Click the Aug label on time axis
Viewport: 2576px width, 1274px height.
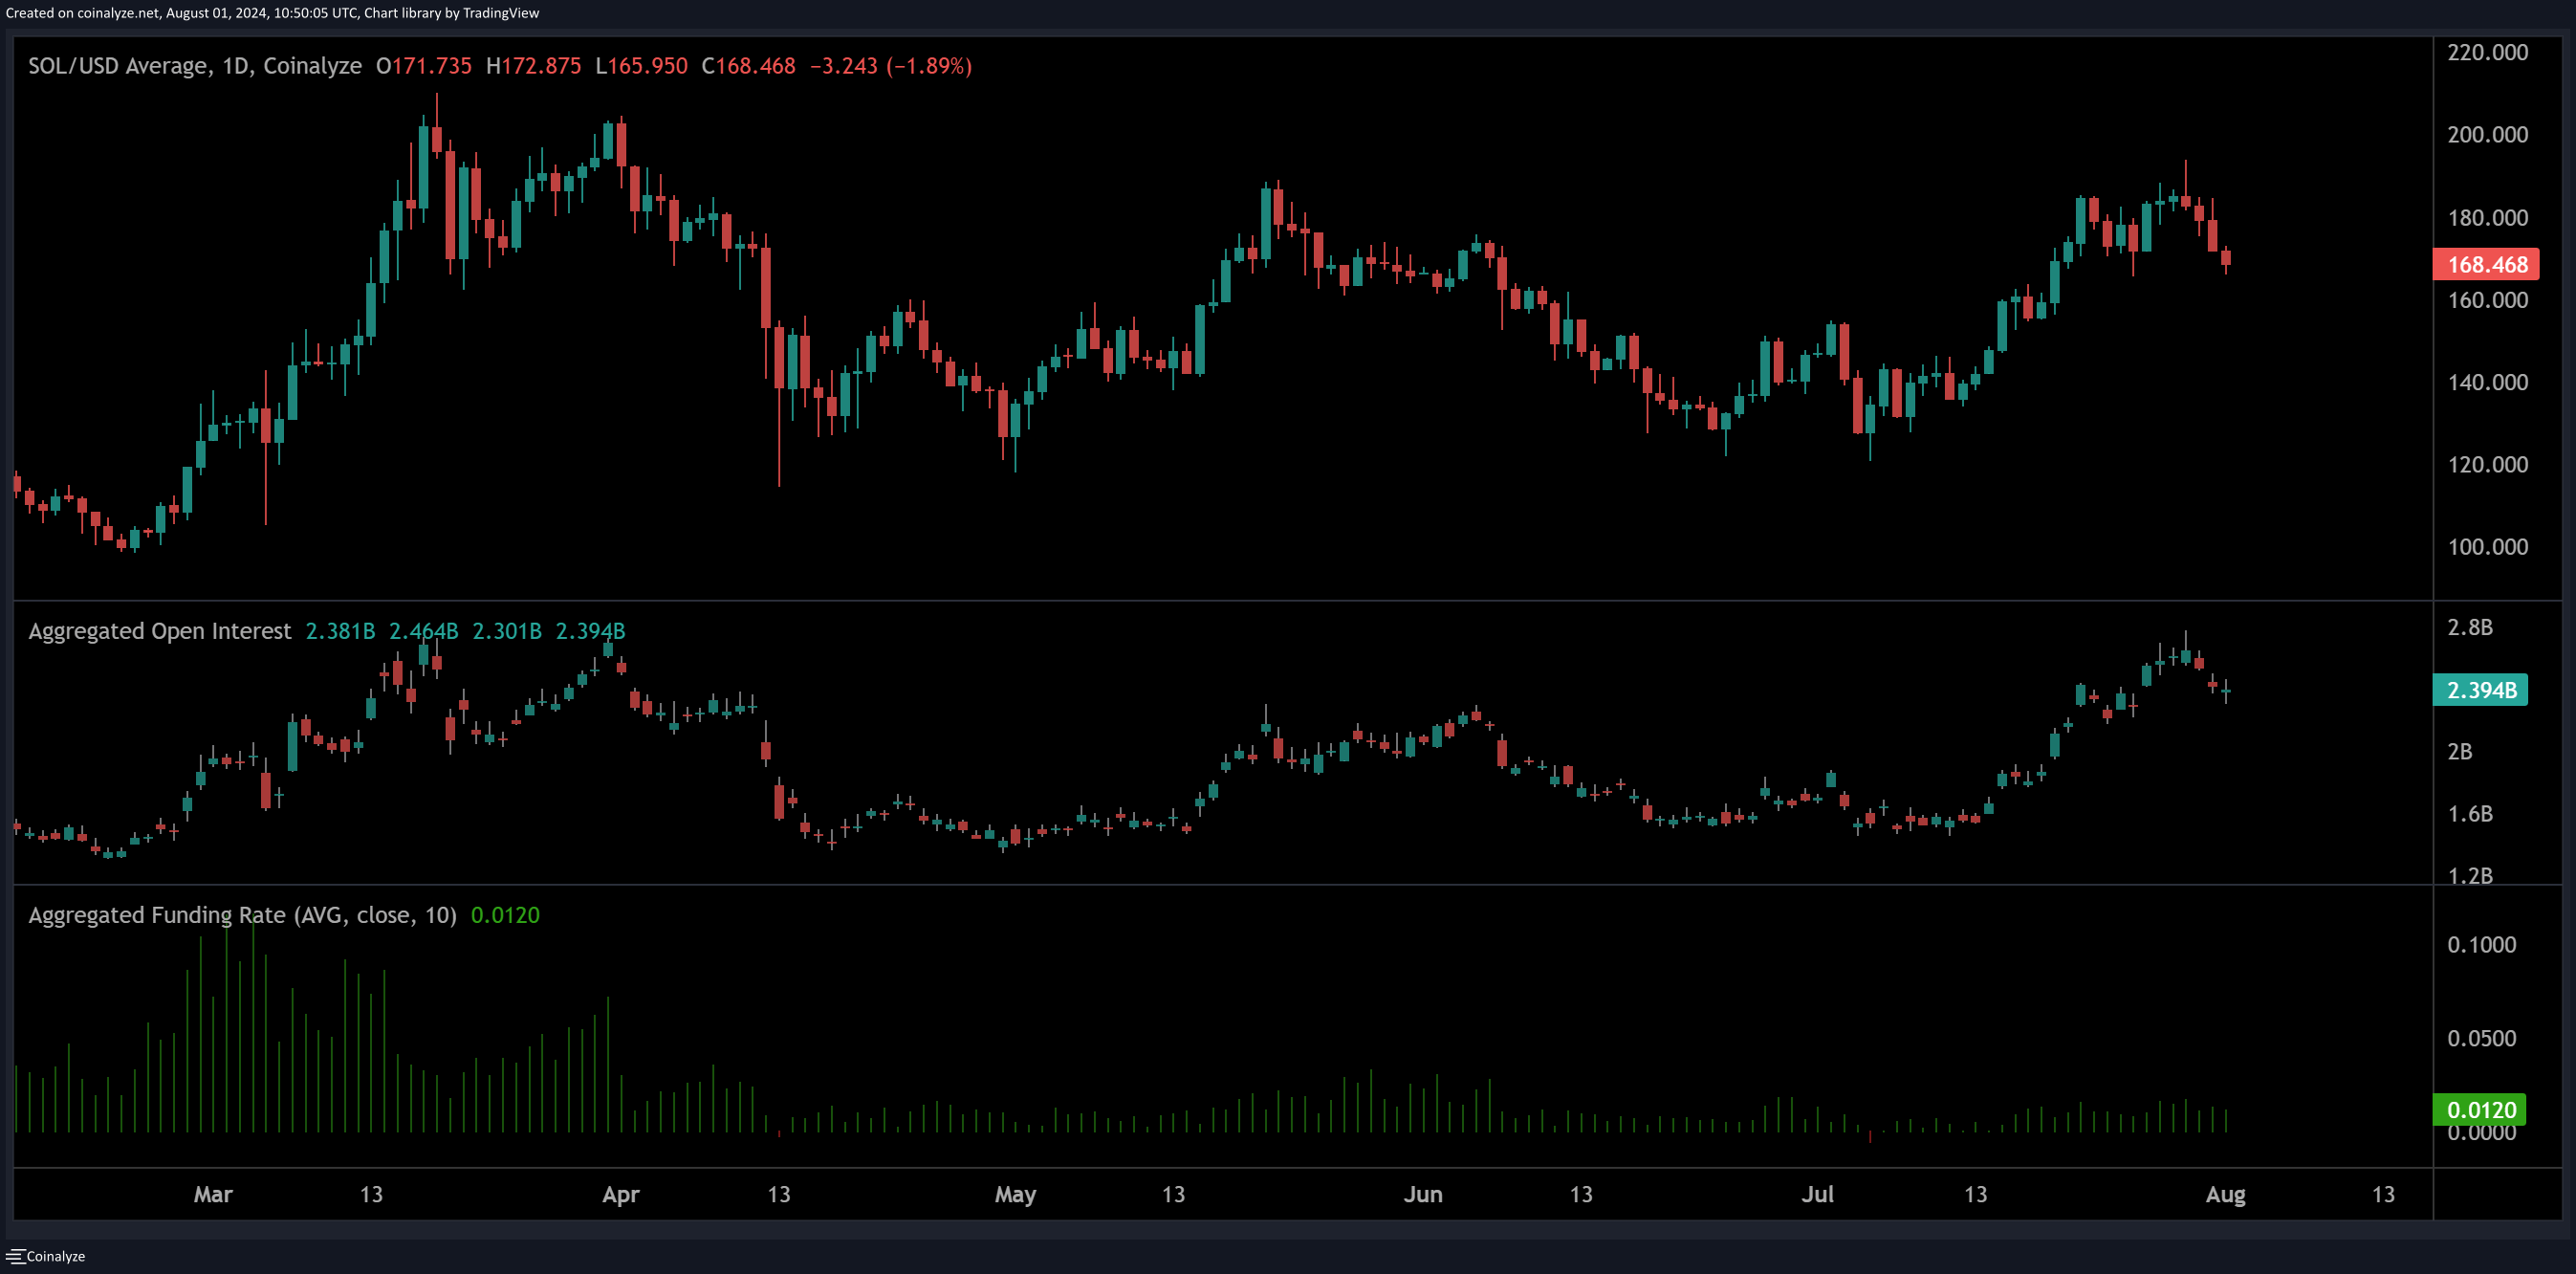(x=2225, y=1194)
